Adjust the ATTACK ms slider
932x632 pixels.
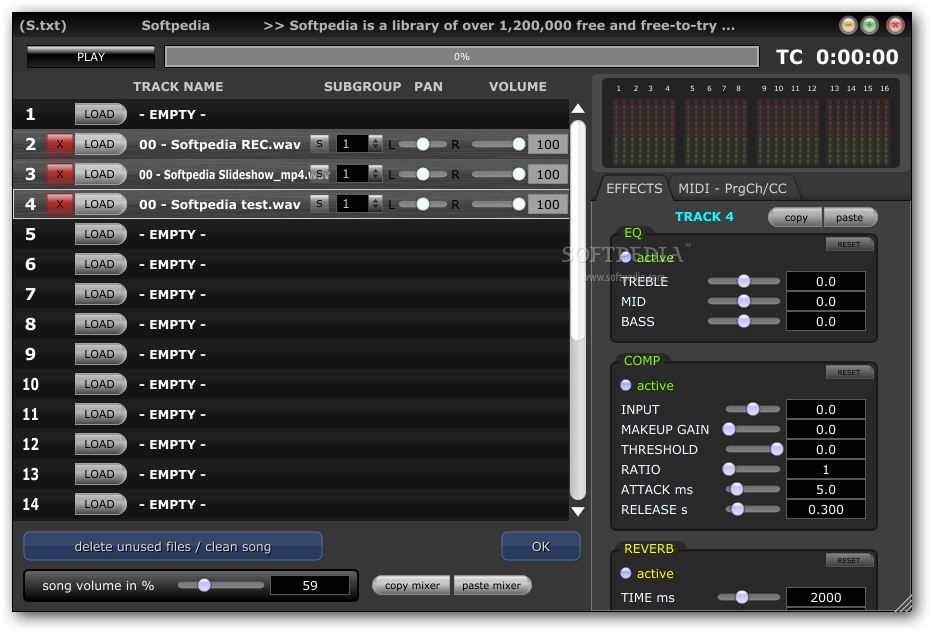[x=752, y=489]
